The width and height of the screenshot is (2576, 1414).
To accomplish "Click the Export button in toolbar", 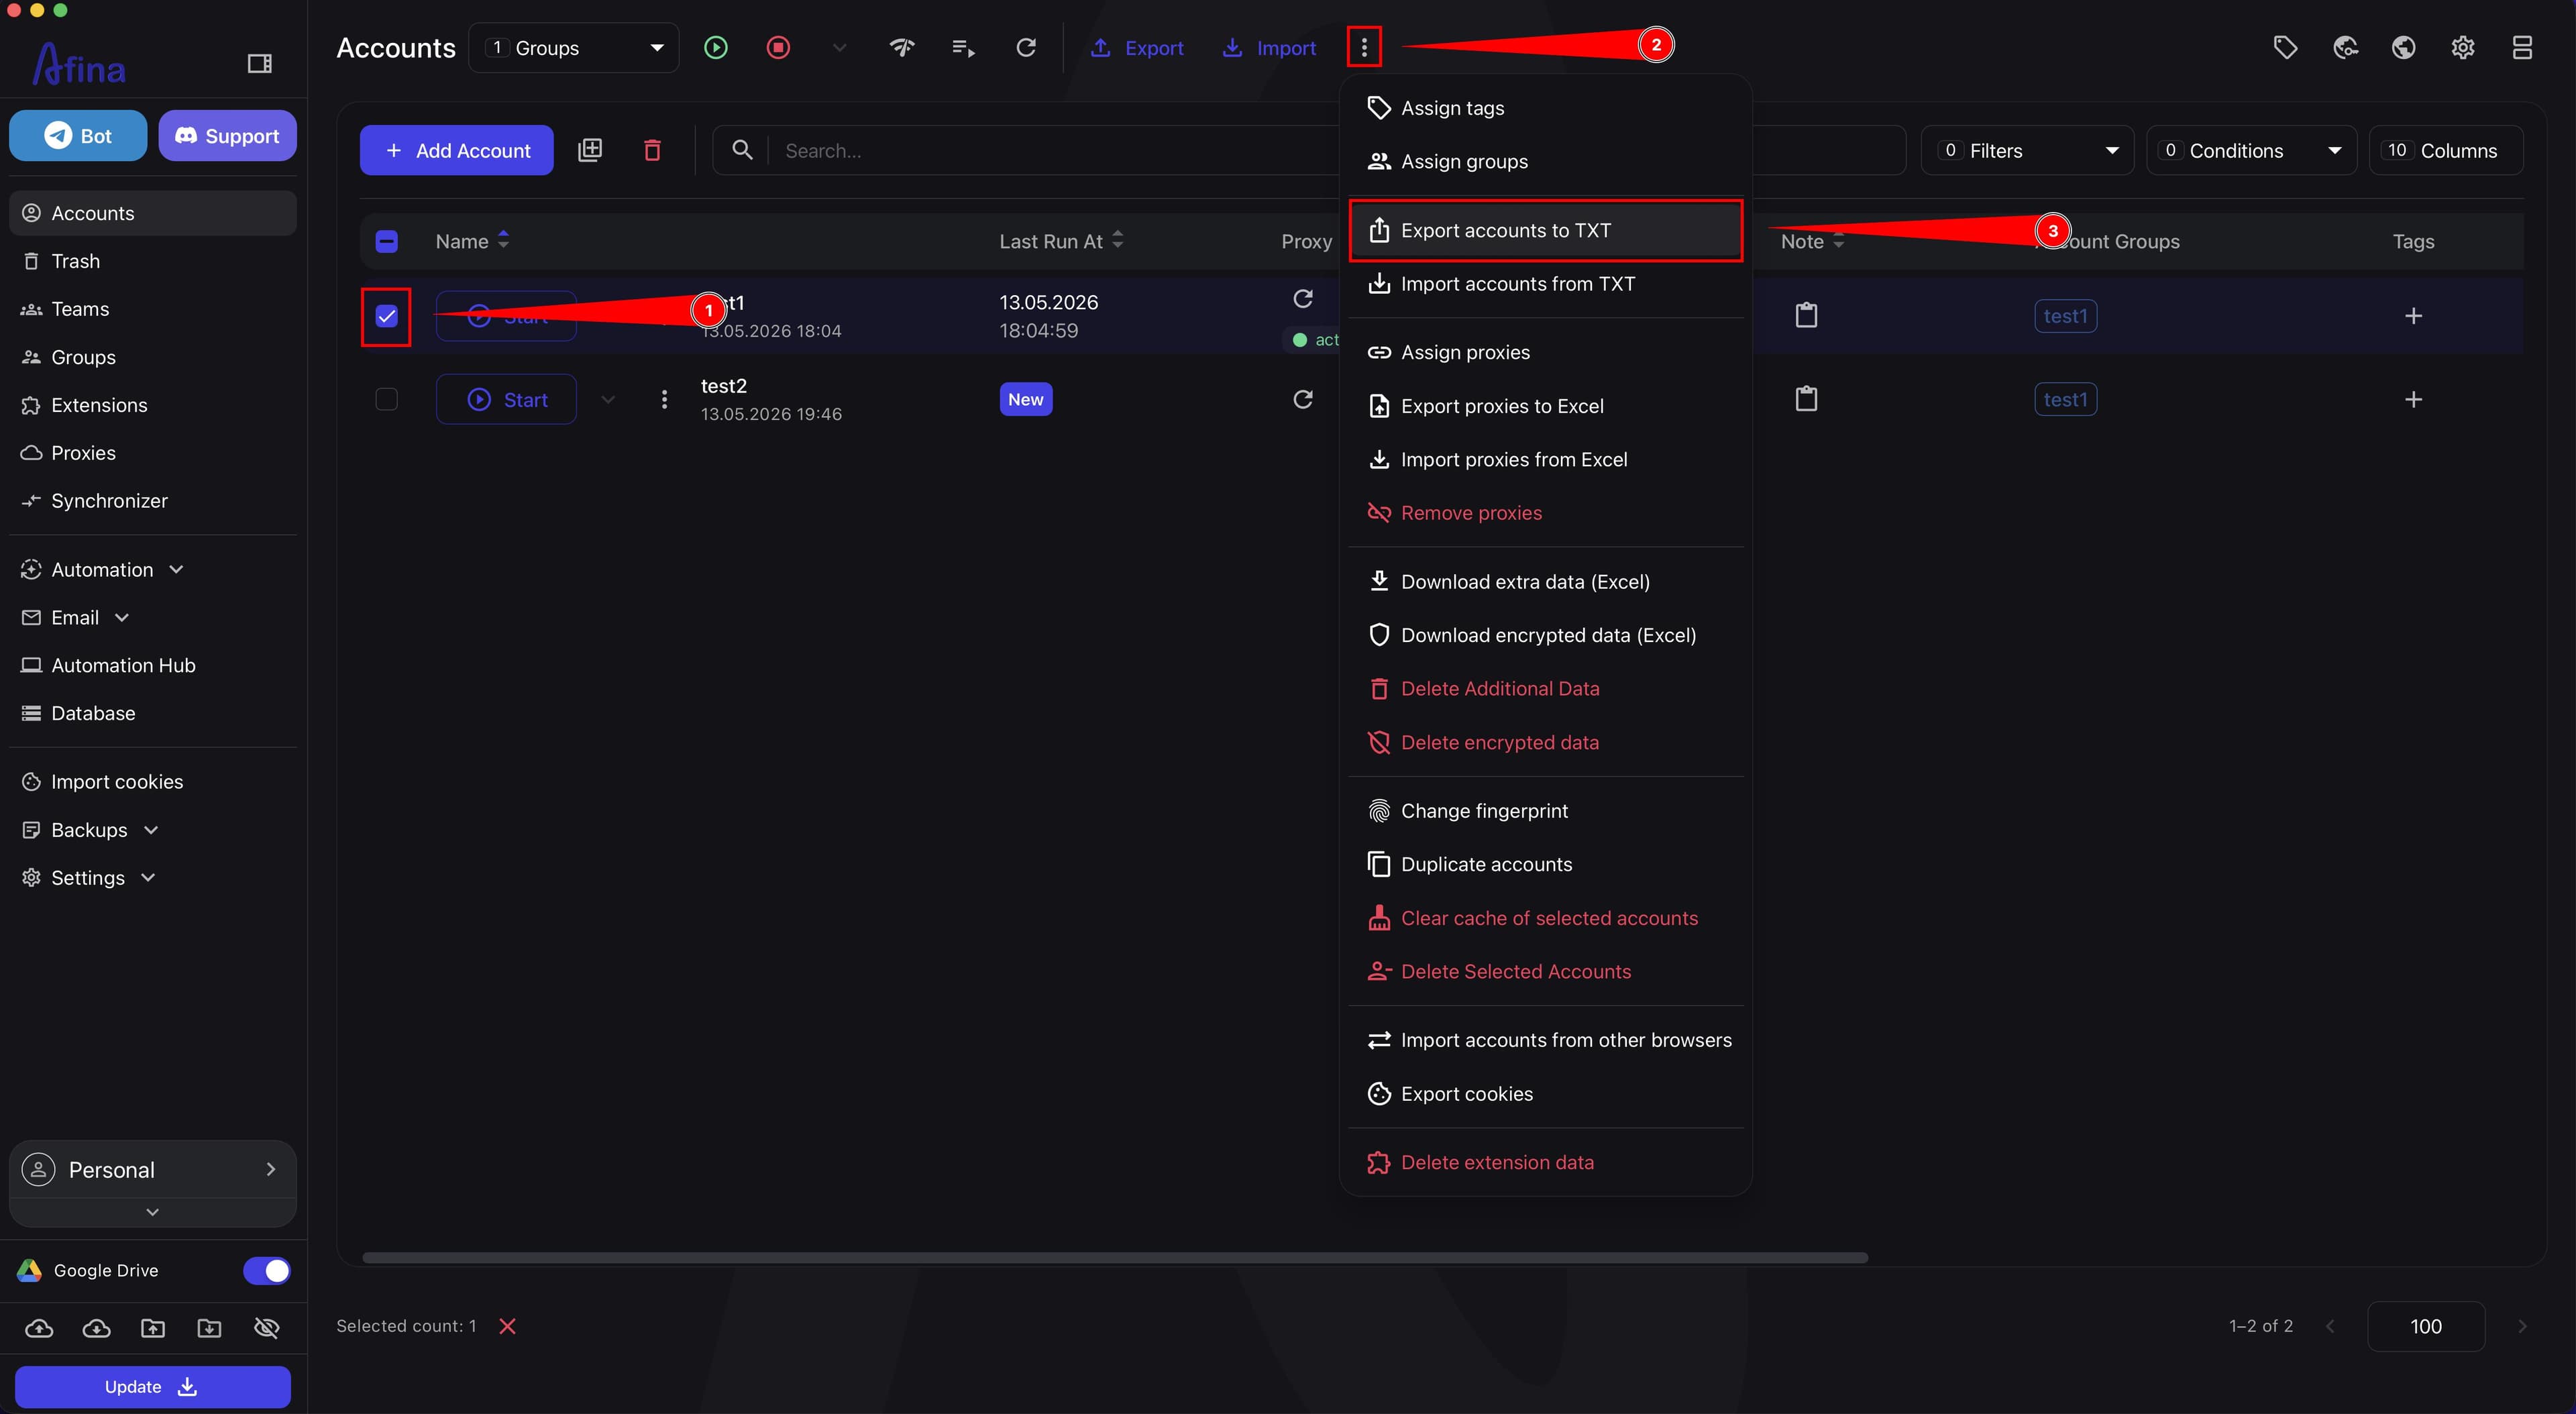I will (x=1137, y=48).
